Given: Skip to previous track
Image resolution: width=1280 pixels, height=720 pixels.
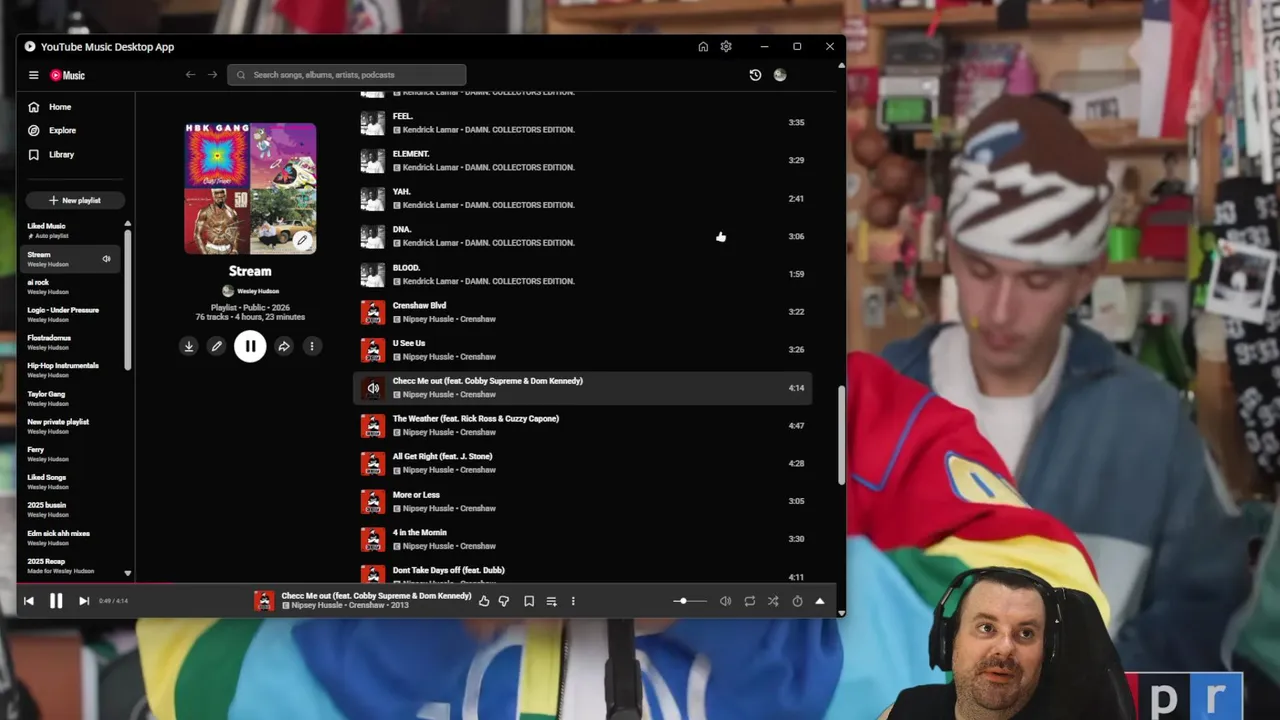Looking at the screenshot, I should [29, 601].
